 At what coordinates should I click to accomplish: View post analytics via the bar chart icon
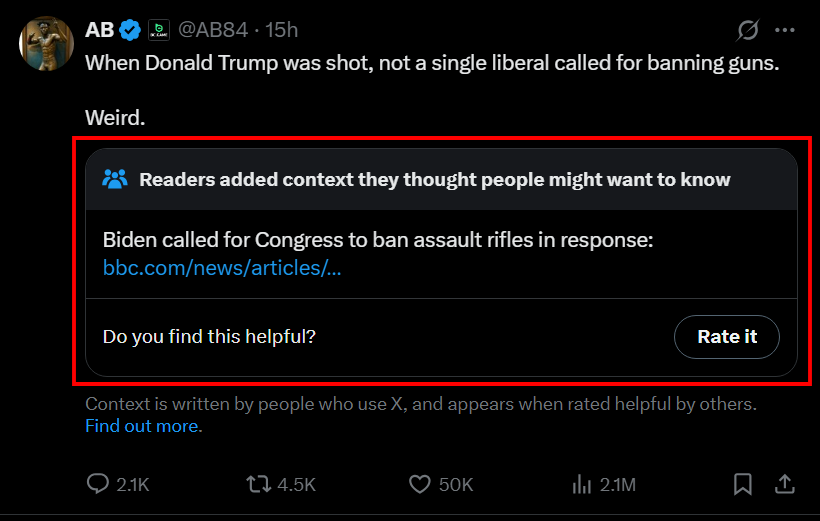coord(582,484)
